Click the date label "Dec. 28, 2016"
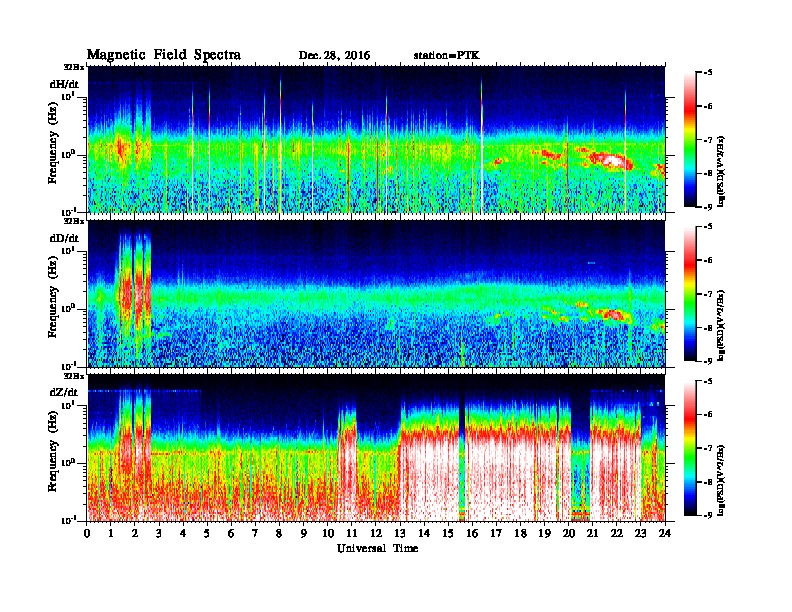Image resolution: width=792 pixels, height=612 pixels. pos(334,56)
